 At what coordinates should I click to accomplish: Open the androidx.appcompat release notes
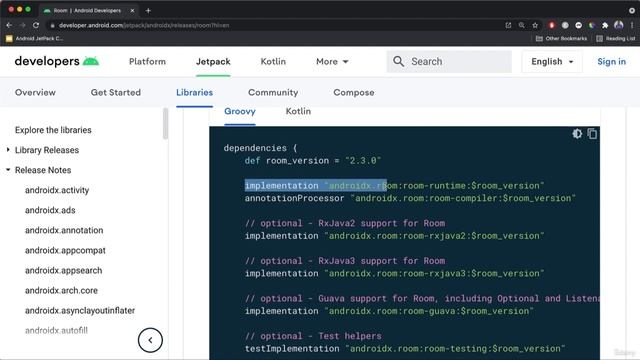(x=65, y=250)
